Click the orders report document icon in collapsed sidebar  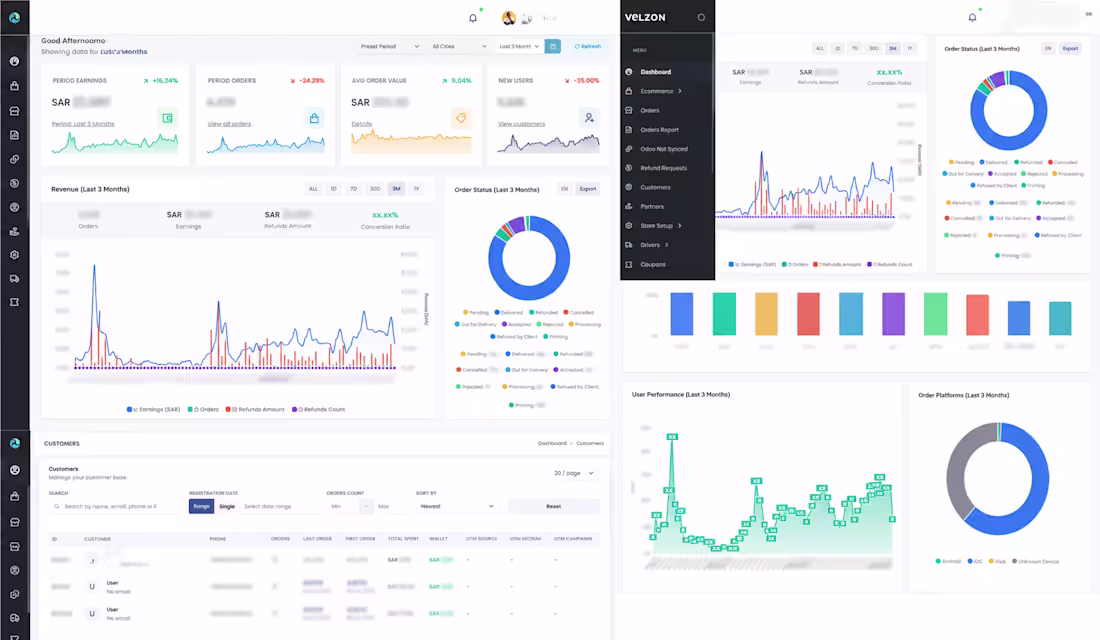14,135
